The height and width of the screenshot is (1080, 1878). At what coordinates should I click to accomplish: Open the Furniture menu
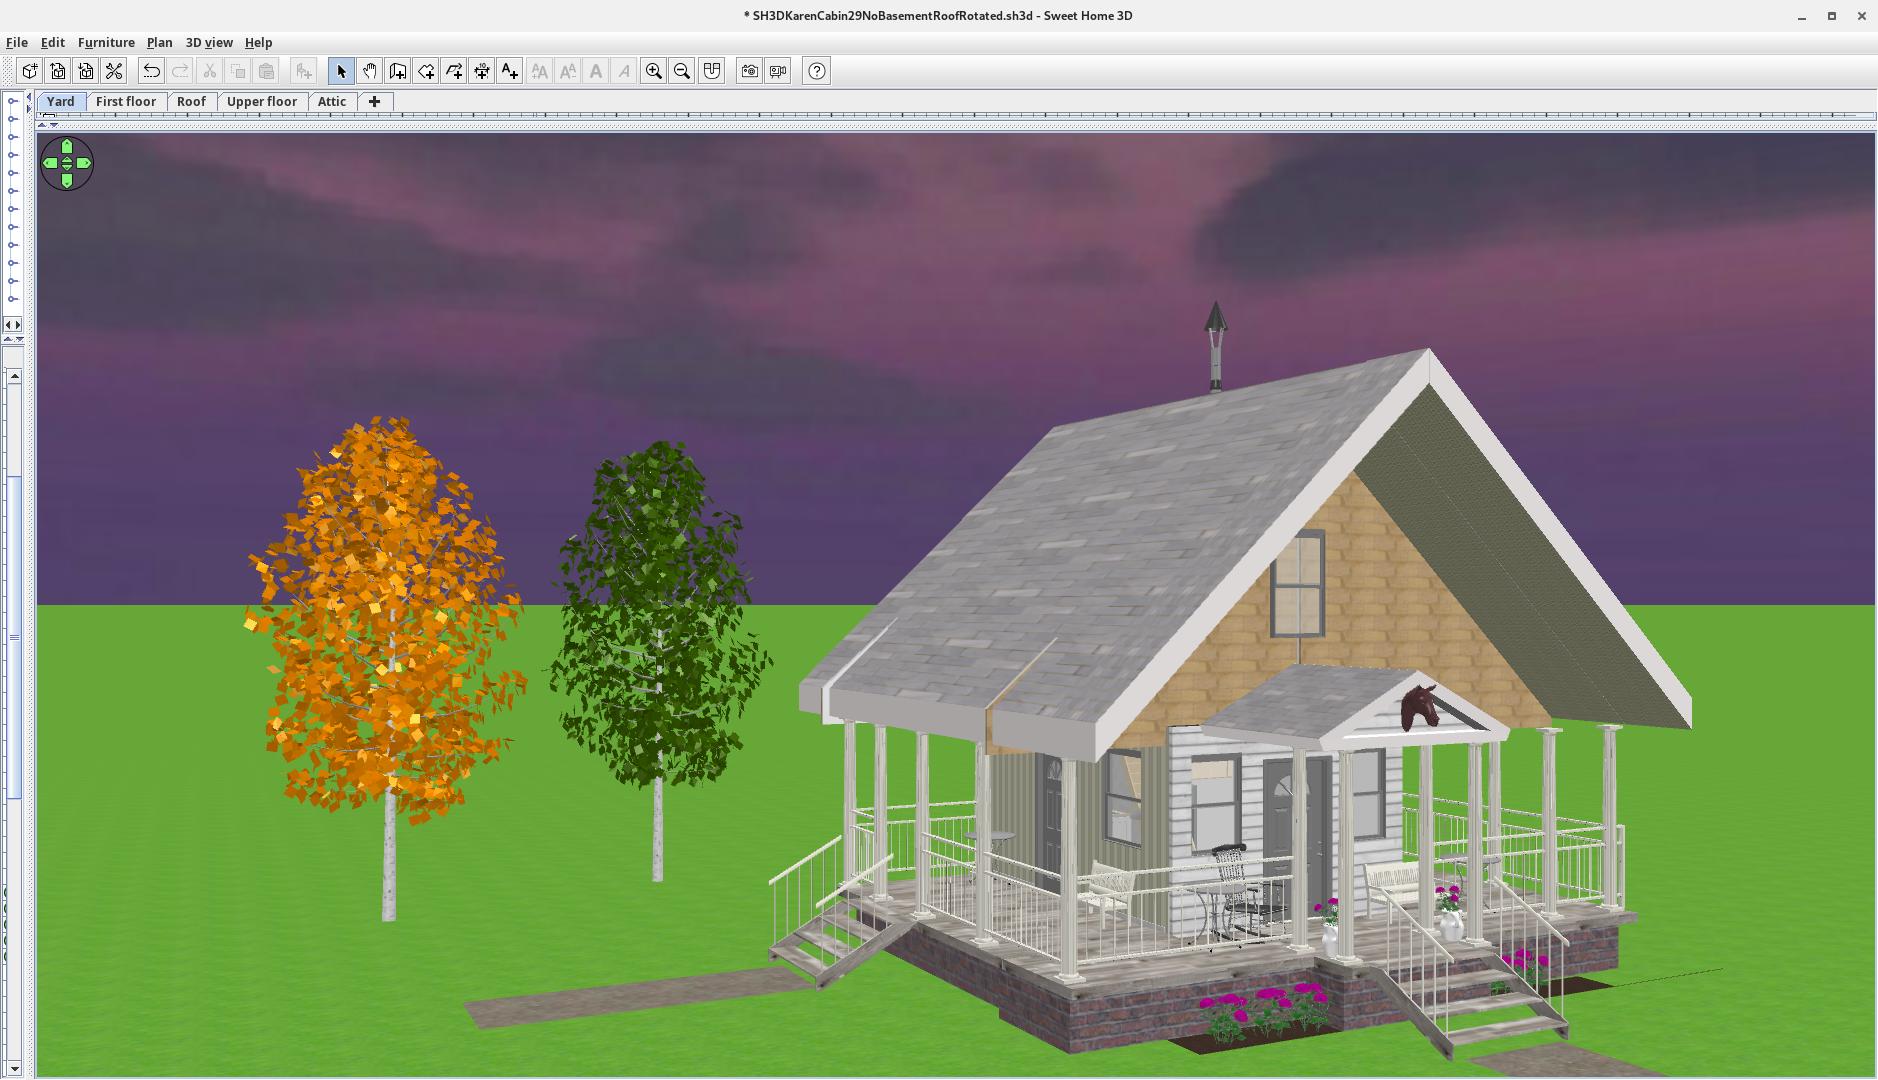pyautogui.click(x=106, y=42)
